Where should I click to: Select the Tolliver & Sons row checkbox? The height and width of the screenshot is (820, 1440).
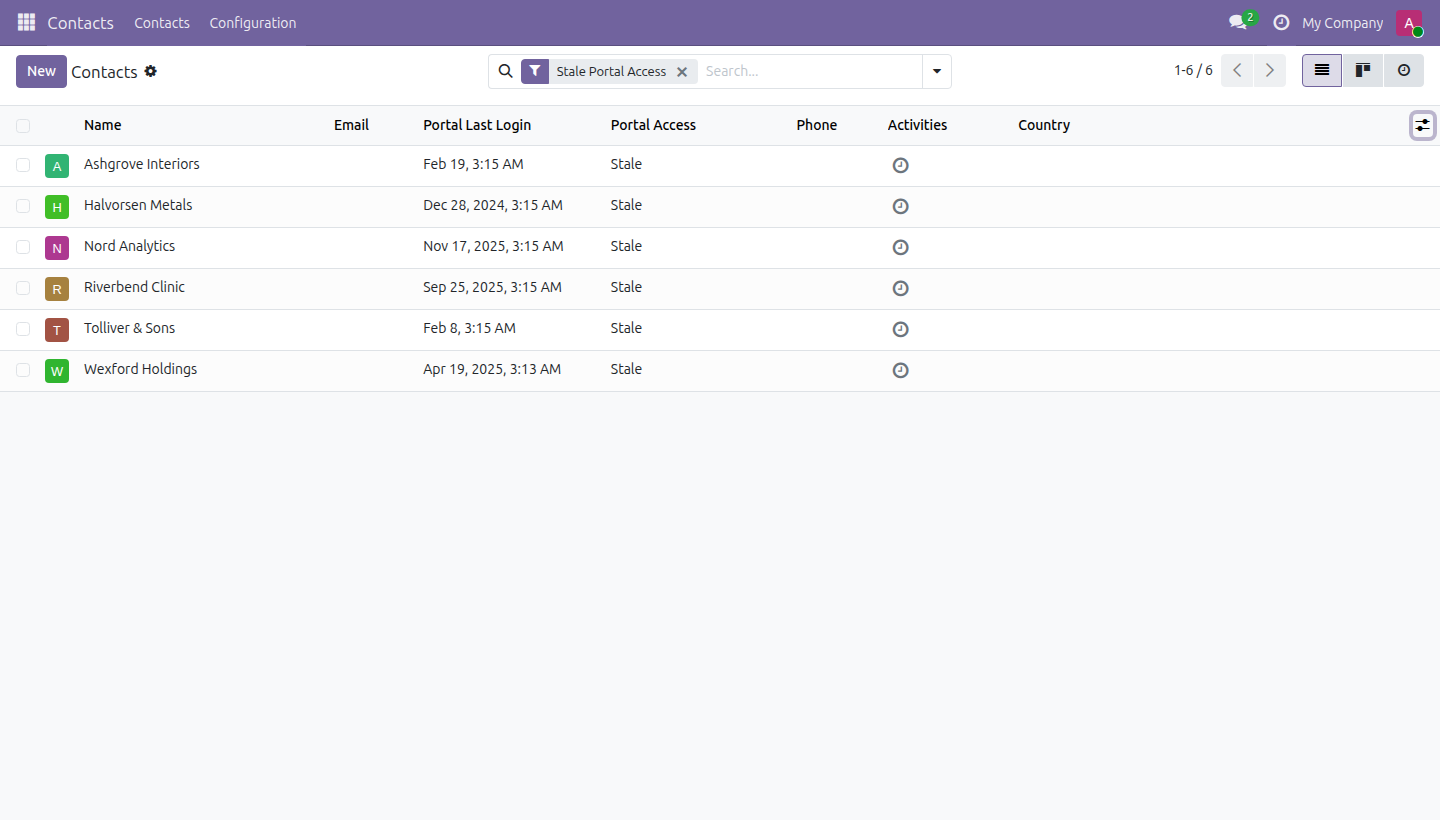click(23, 329)
